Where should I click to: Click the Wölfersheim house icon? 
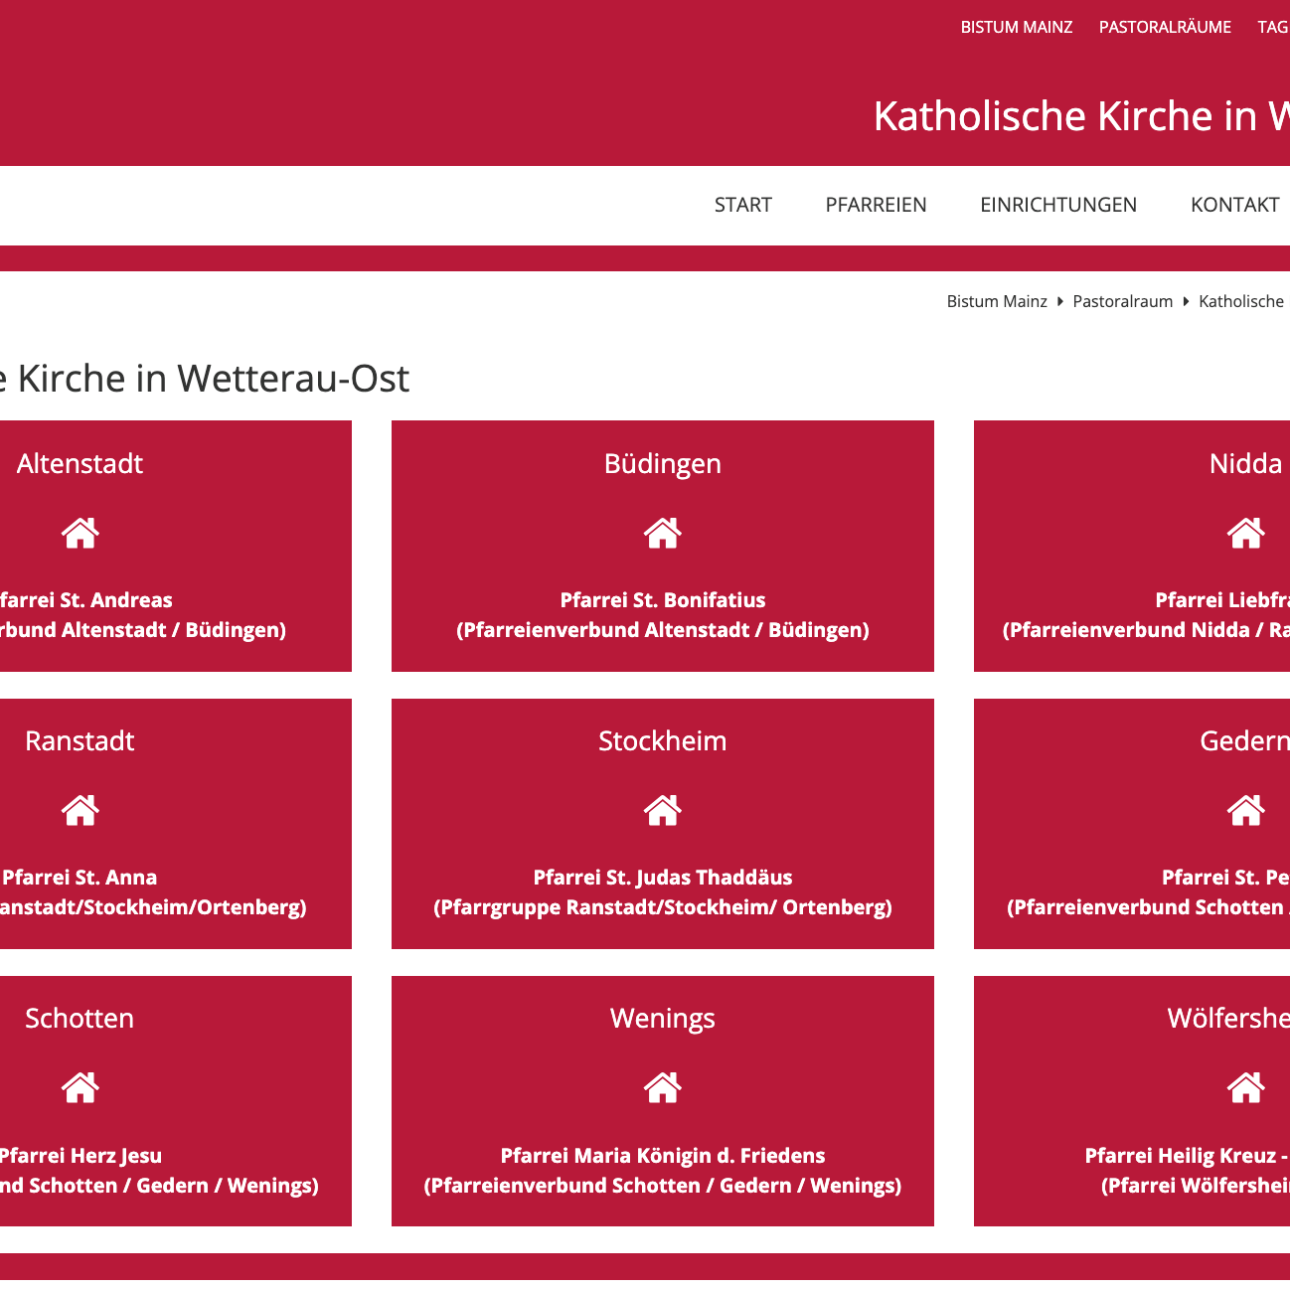tap(1246, 1087)
